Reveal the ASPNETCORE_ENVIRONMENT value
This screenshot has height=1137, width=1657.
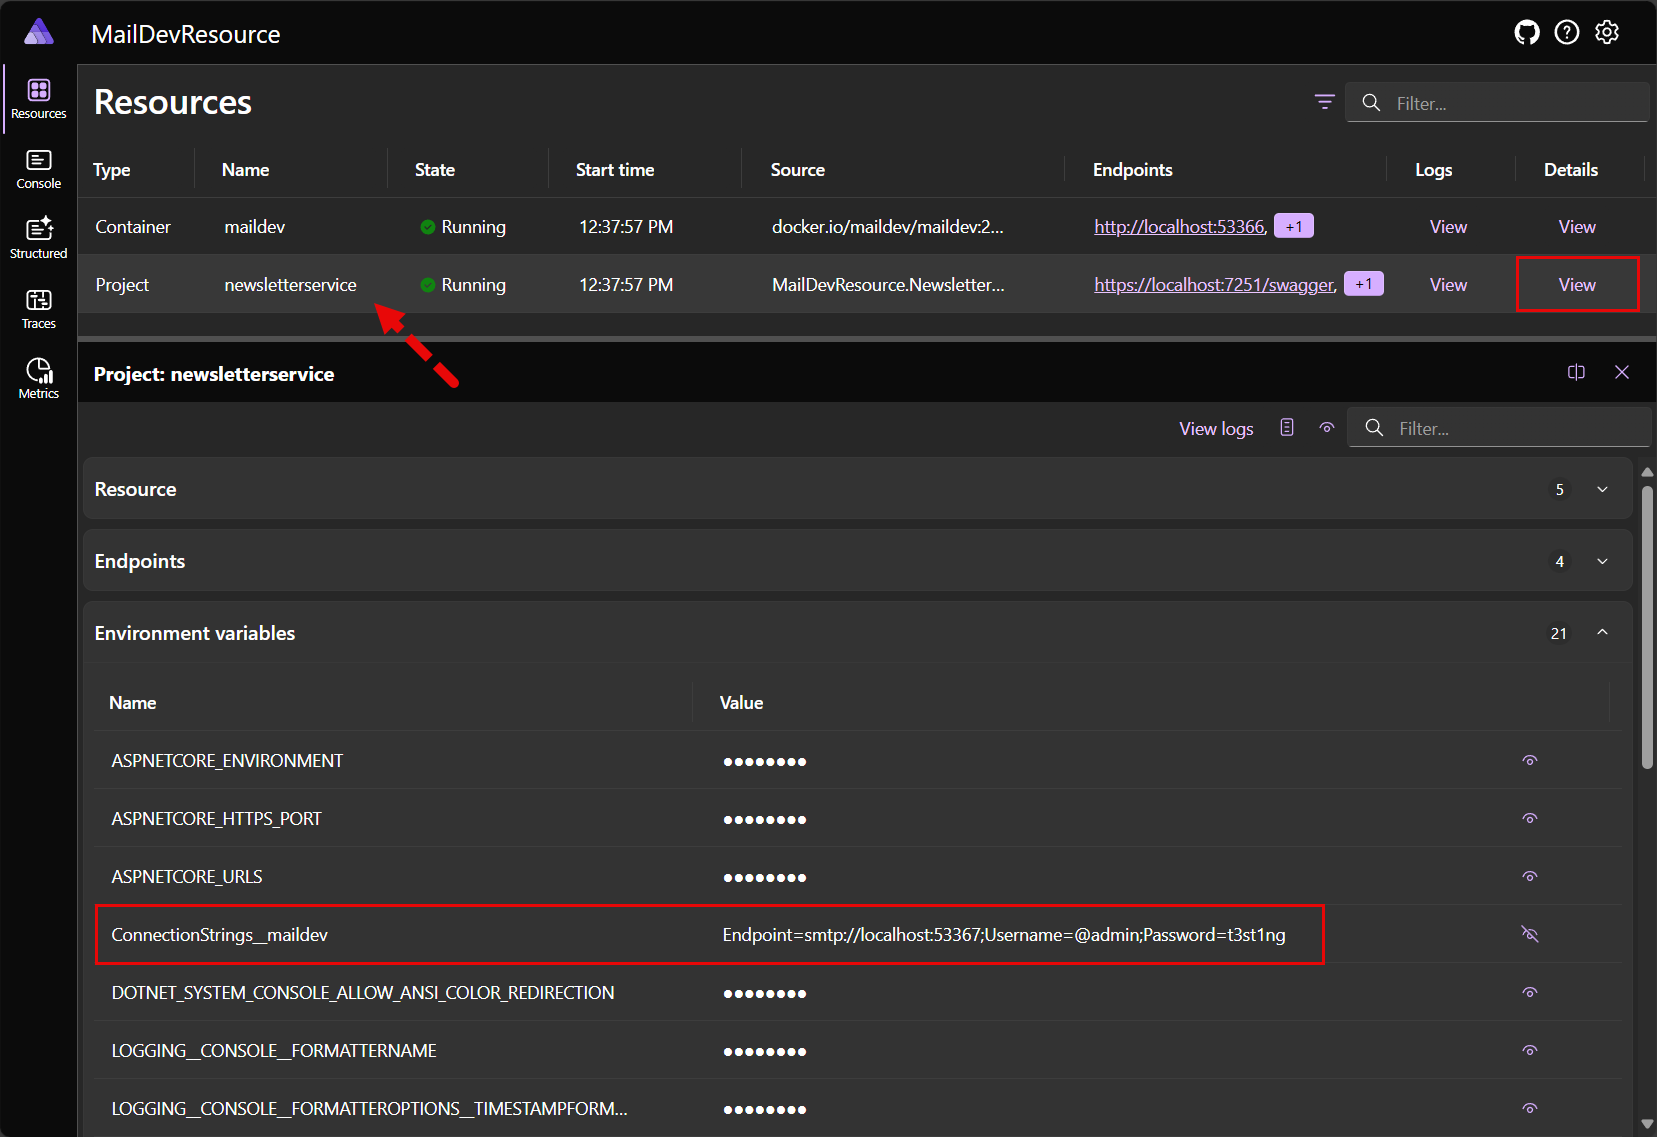(x=1529, y=761)
